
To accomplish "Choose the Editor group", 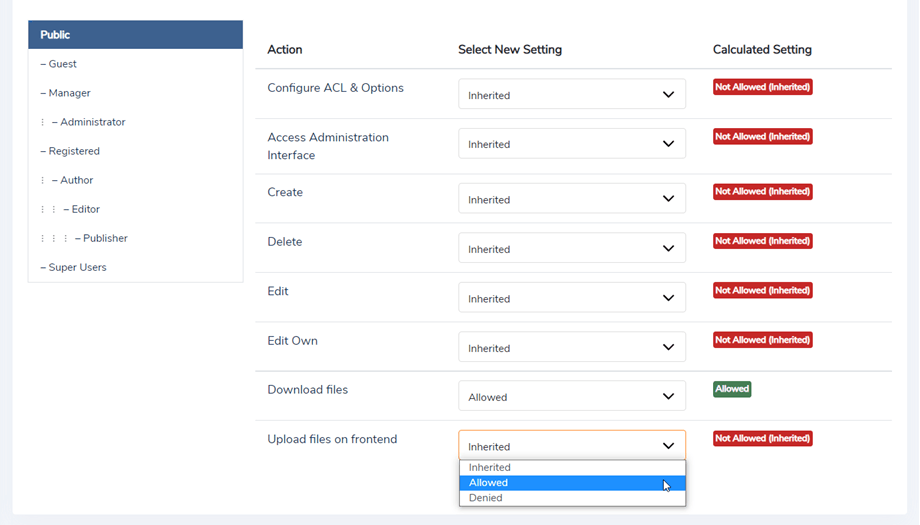I will click(x=85, y=209).
